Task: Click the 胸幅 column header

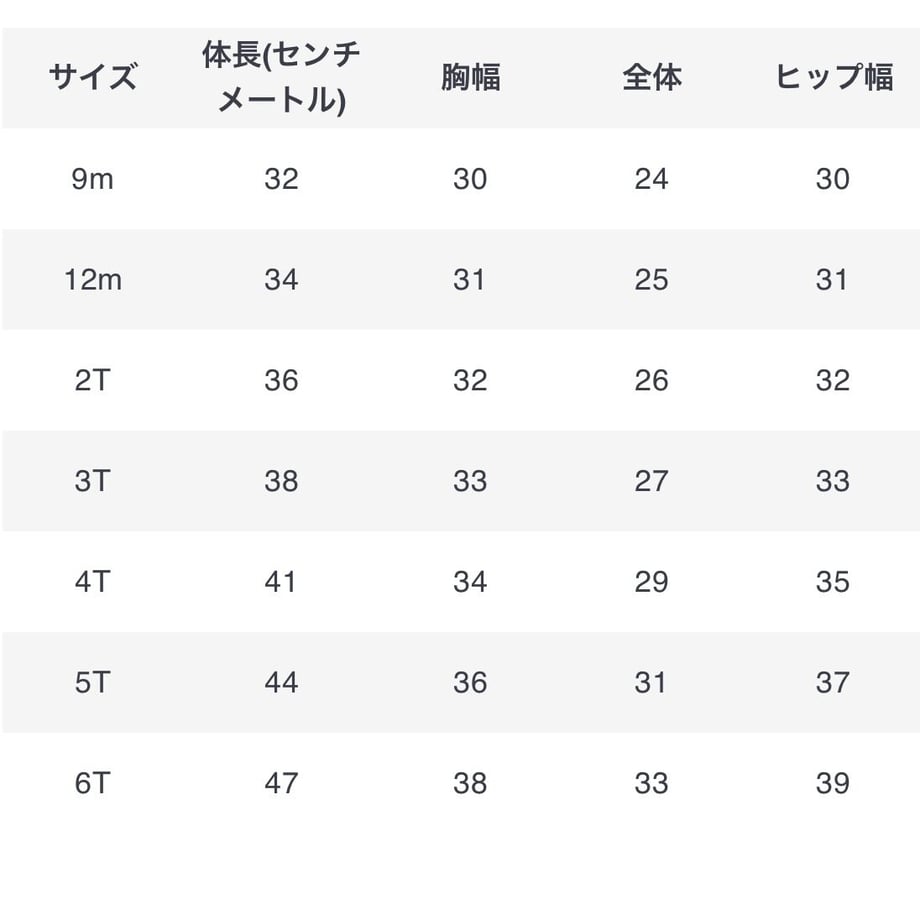Action: pos(471,77)
